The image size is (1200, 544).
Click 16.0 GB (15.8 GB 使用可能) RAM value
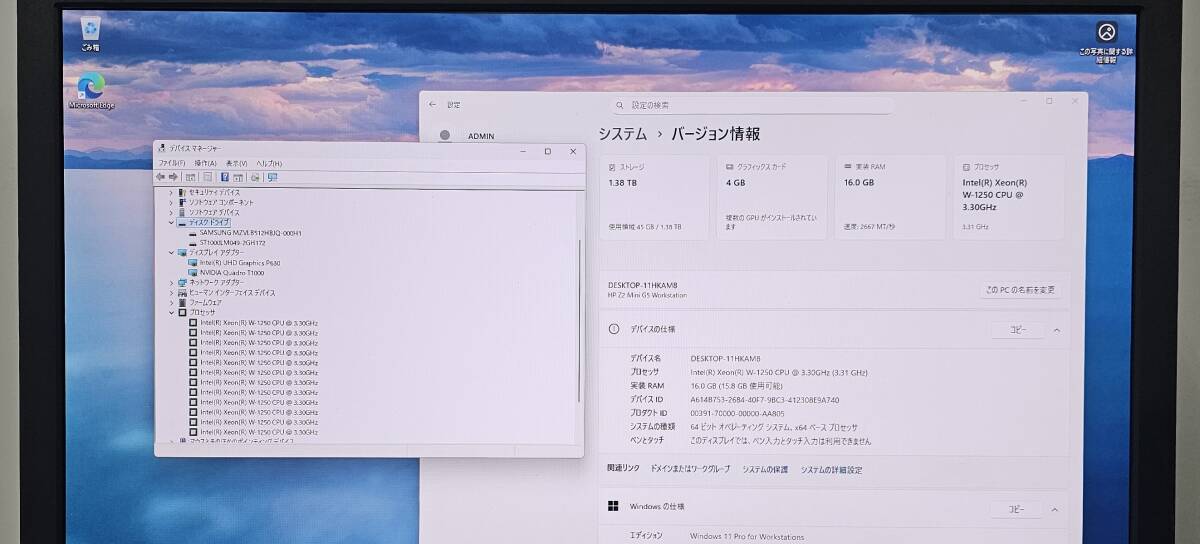pyautogui.click(x=738, y=385)
